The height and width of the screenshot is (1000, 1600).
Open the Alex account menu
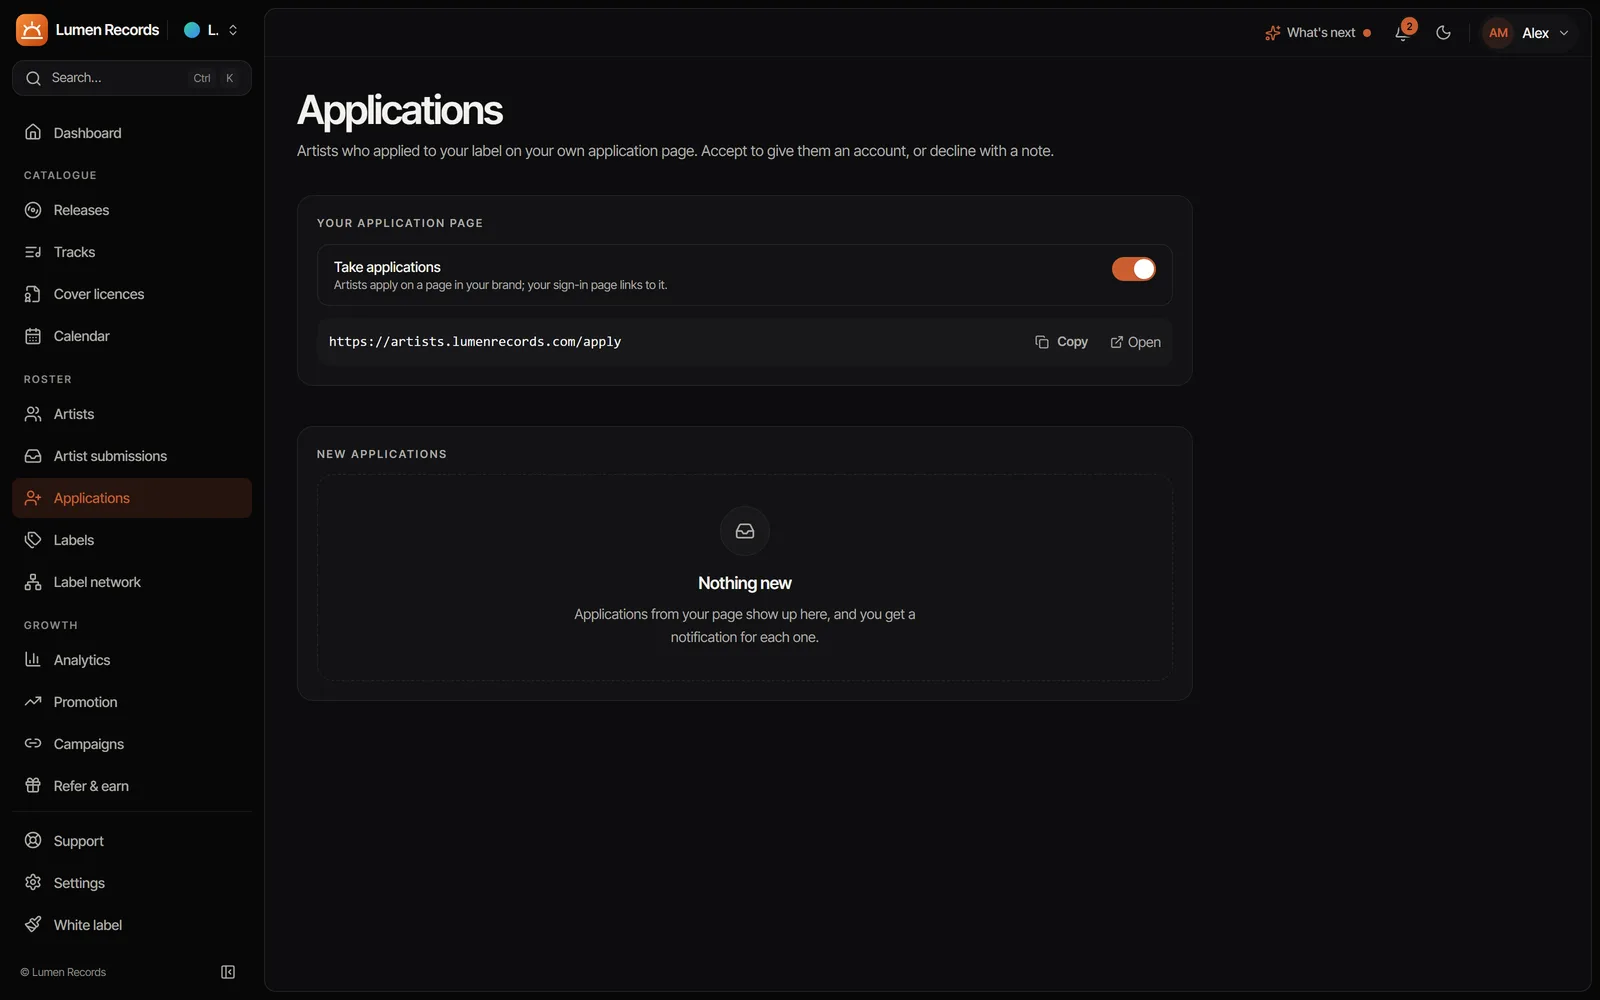[x=1528, y=33]
